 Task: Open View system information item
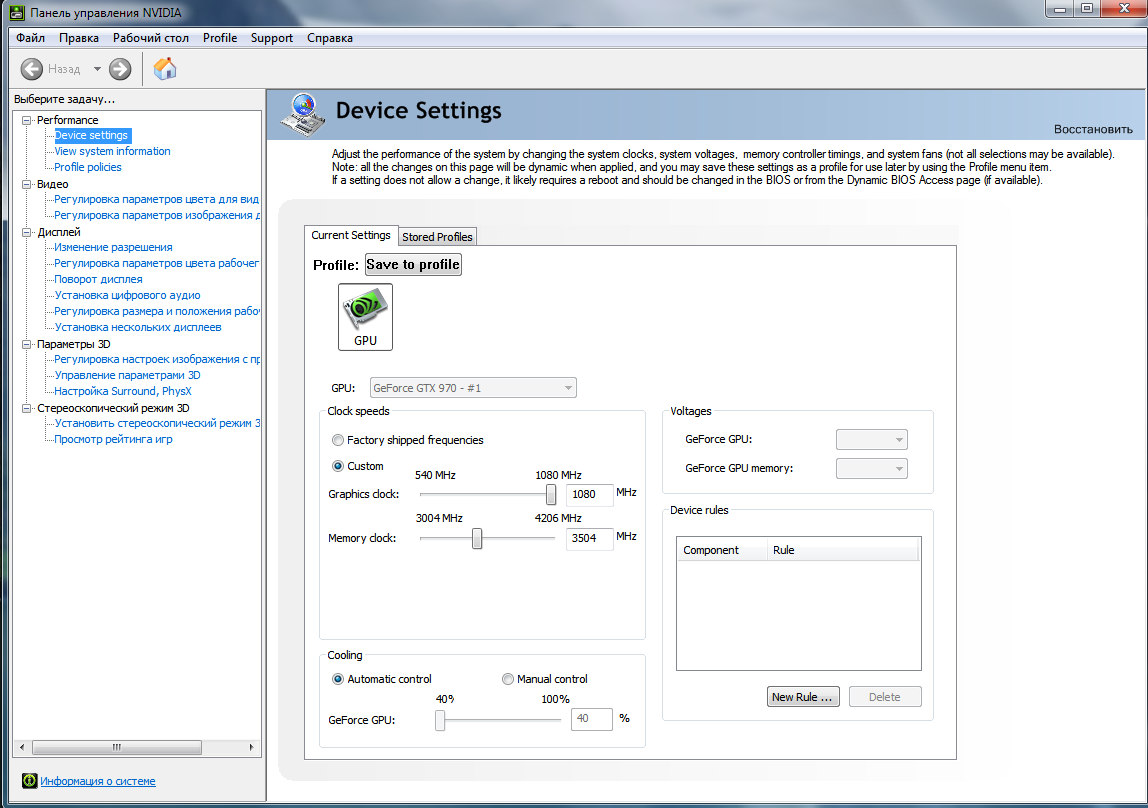click(x=112, y=152)
